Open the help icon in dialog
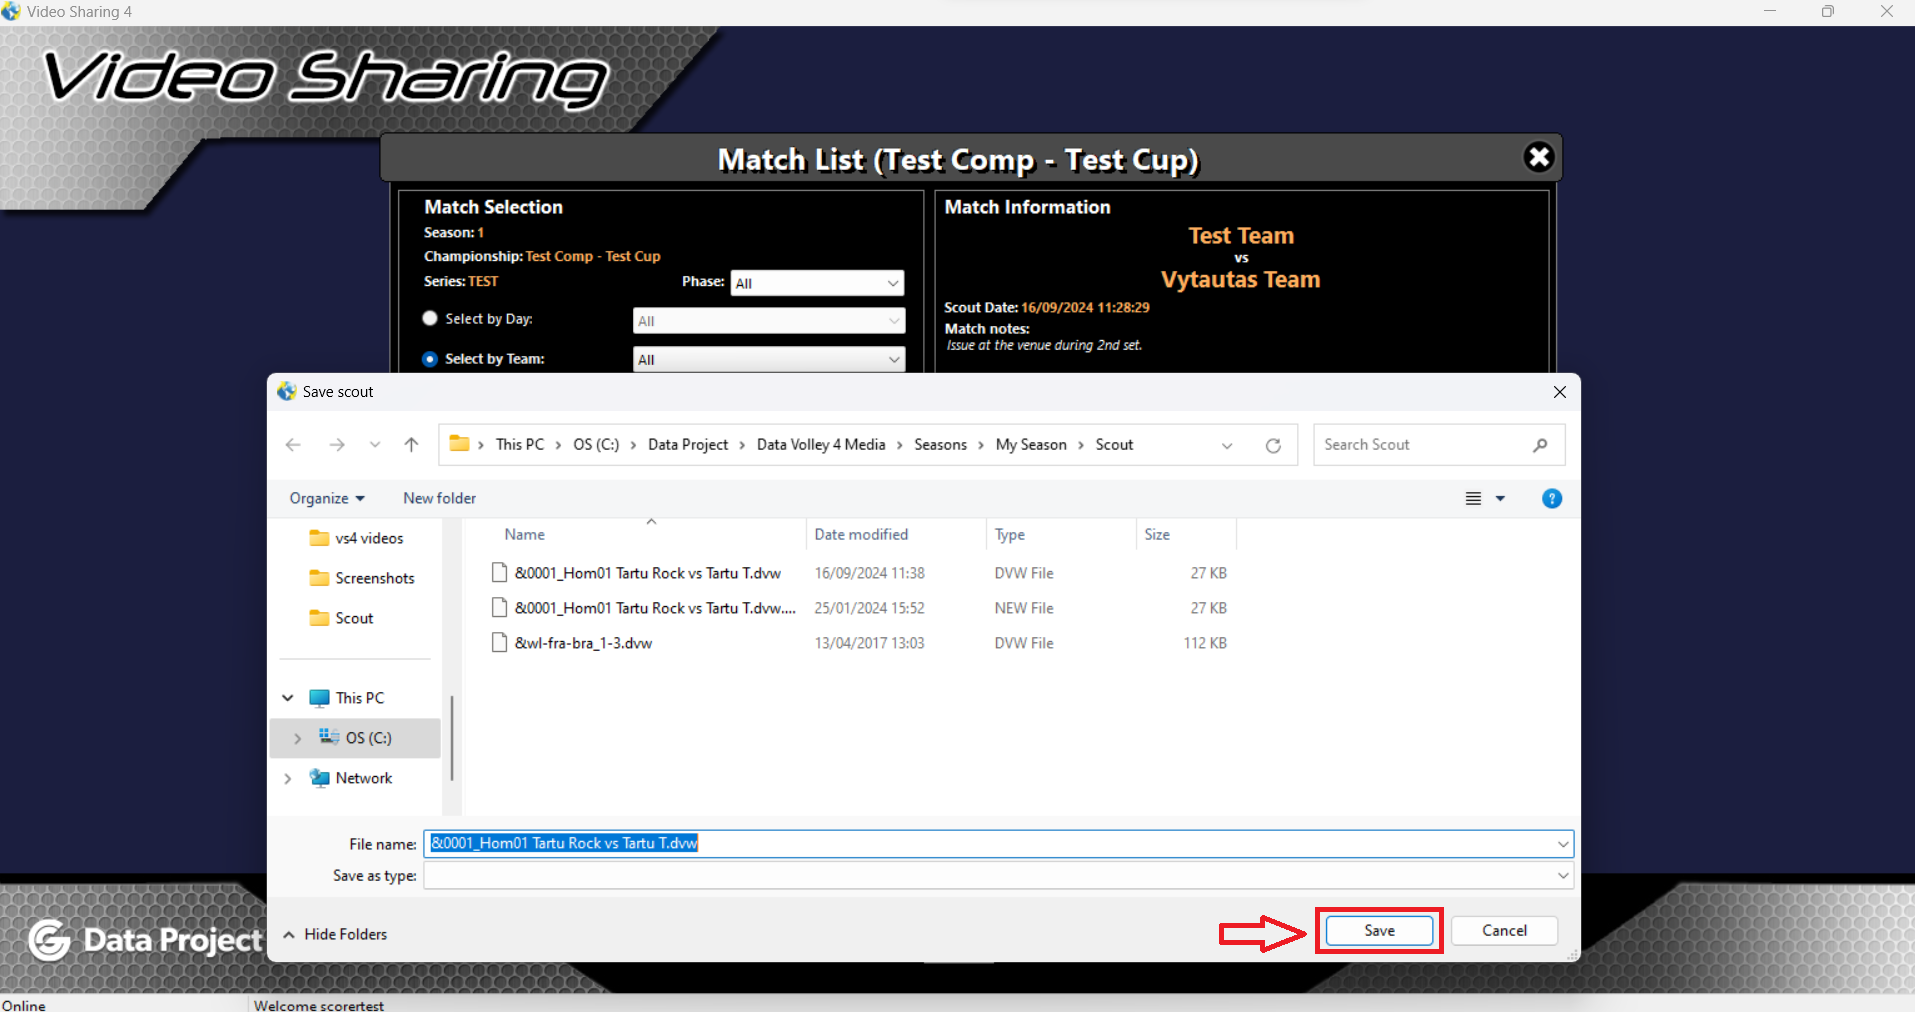Screen dimensions: 1915x1012 tap(1552, 498)
